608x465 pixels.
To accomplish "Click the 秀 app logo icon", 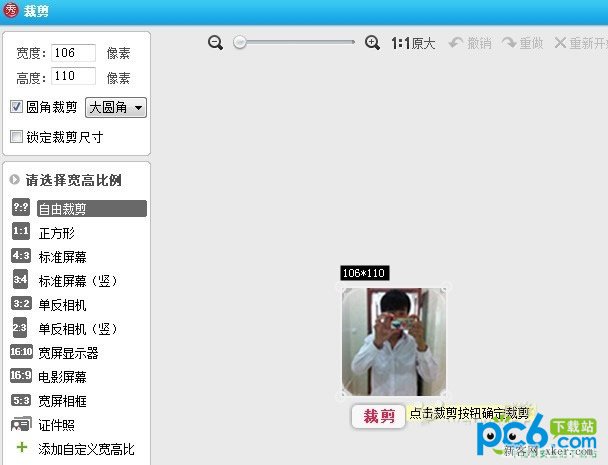I will pyautogui.click(x=10, y=10).
